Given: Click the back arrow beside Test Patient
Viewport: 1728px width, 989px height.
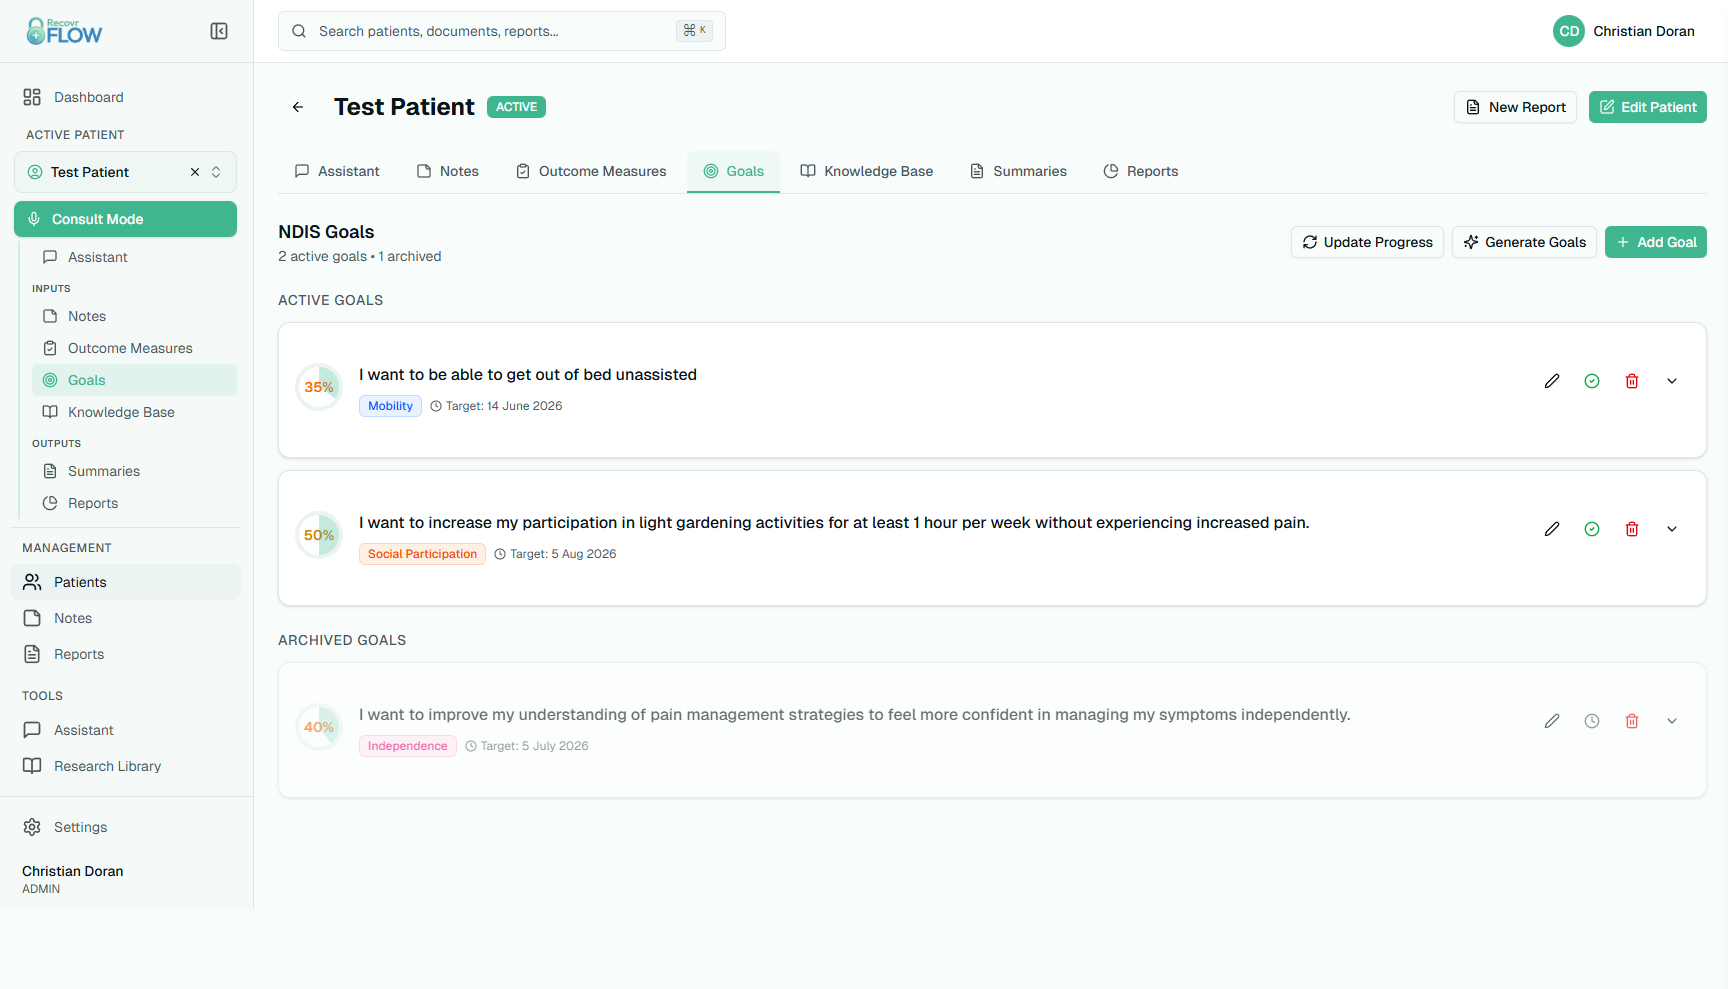Looking at the screenshot, I should [x=298, y=107].
